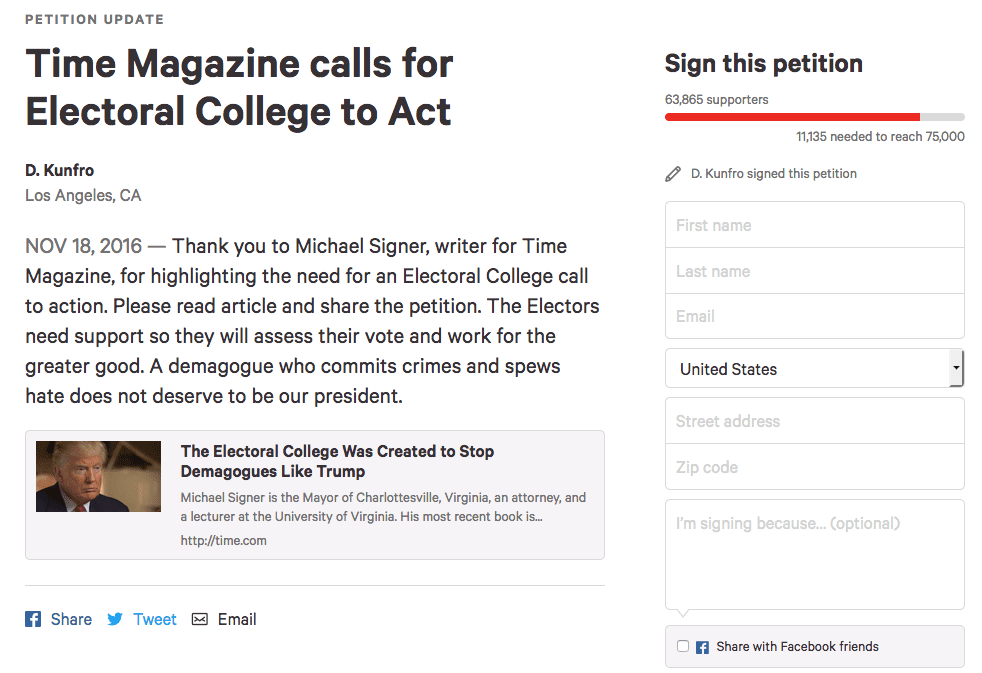Image resolution: width=982 pixels, height=673 pixels.
Task: Click the Twitter bird icon
Action: click(115, 619)
